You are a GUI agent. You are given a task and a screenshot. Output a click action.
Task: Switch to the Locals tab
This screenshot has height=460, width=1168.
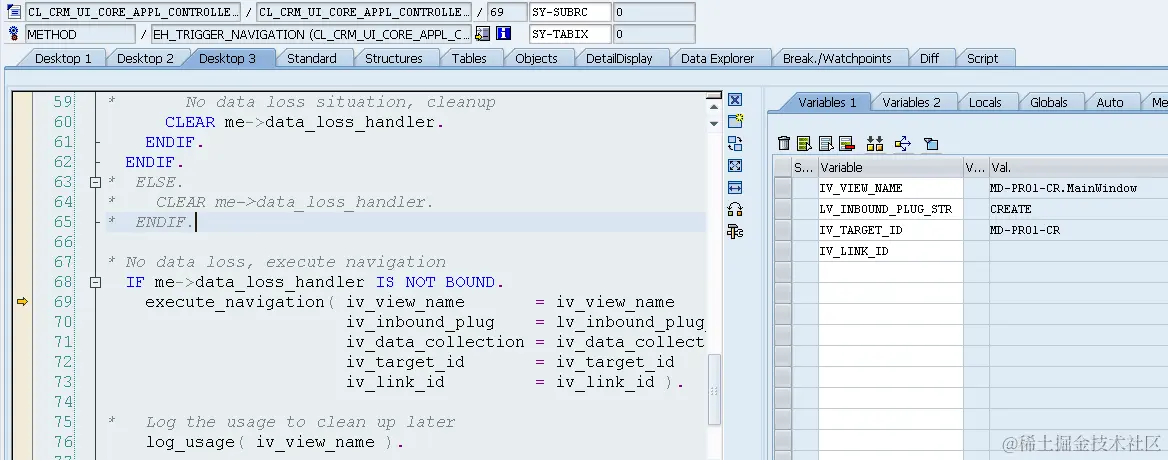(x=985, y=103)
